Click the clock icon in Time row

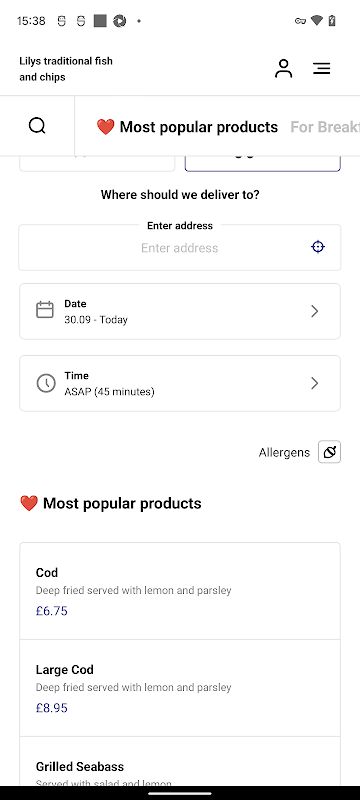[46, 383]
